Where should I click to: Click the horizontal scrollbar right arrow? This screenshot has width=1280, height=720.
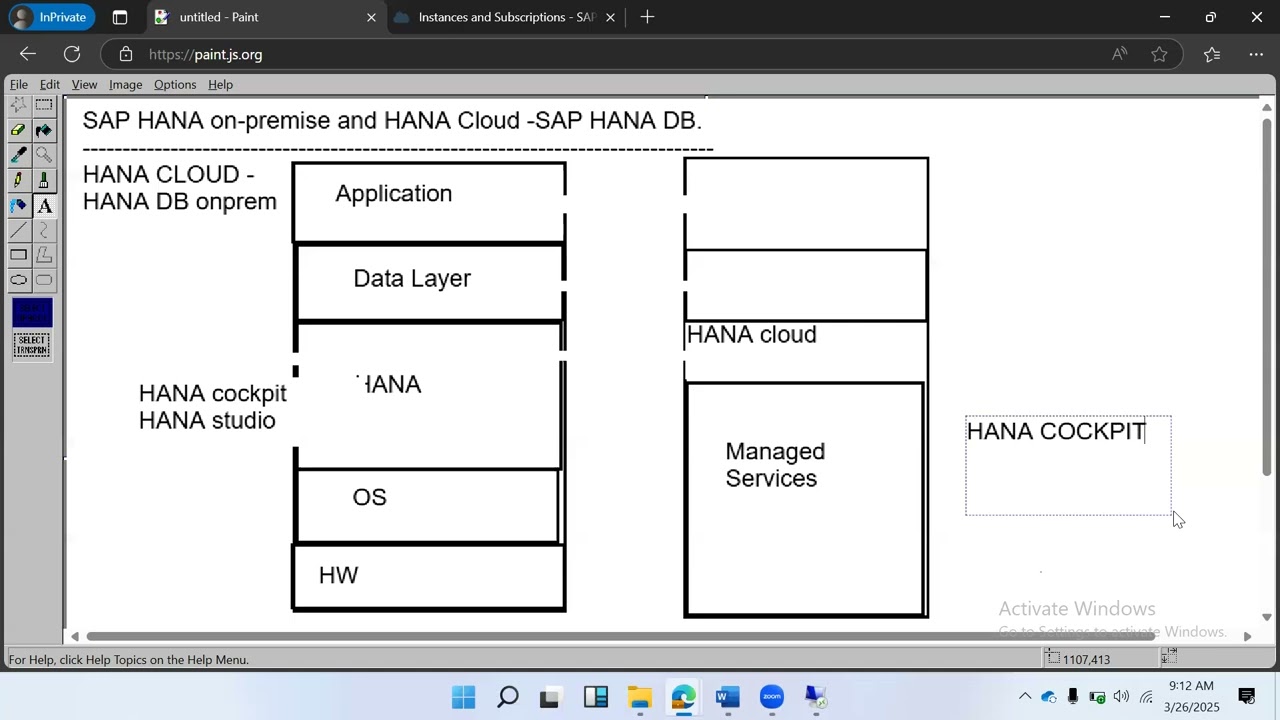click(x=1247, y=636)
